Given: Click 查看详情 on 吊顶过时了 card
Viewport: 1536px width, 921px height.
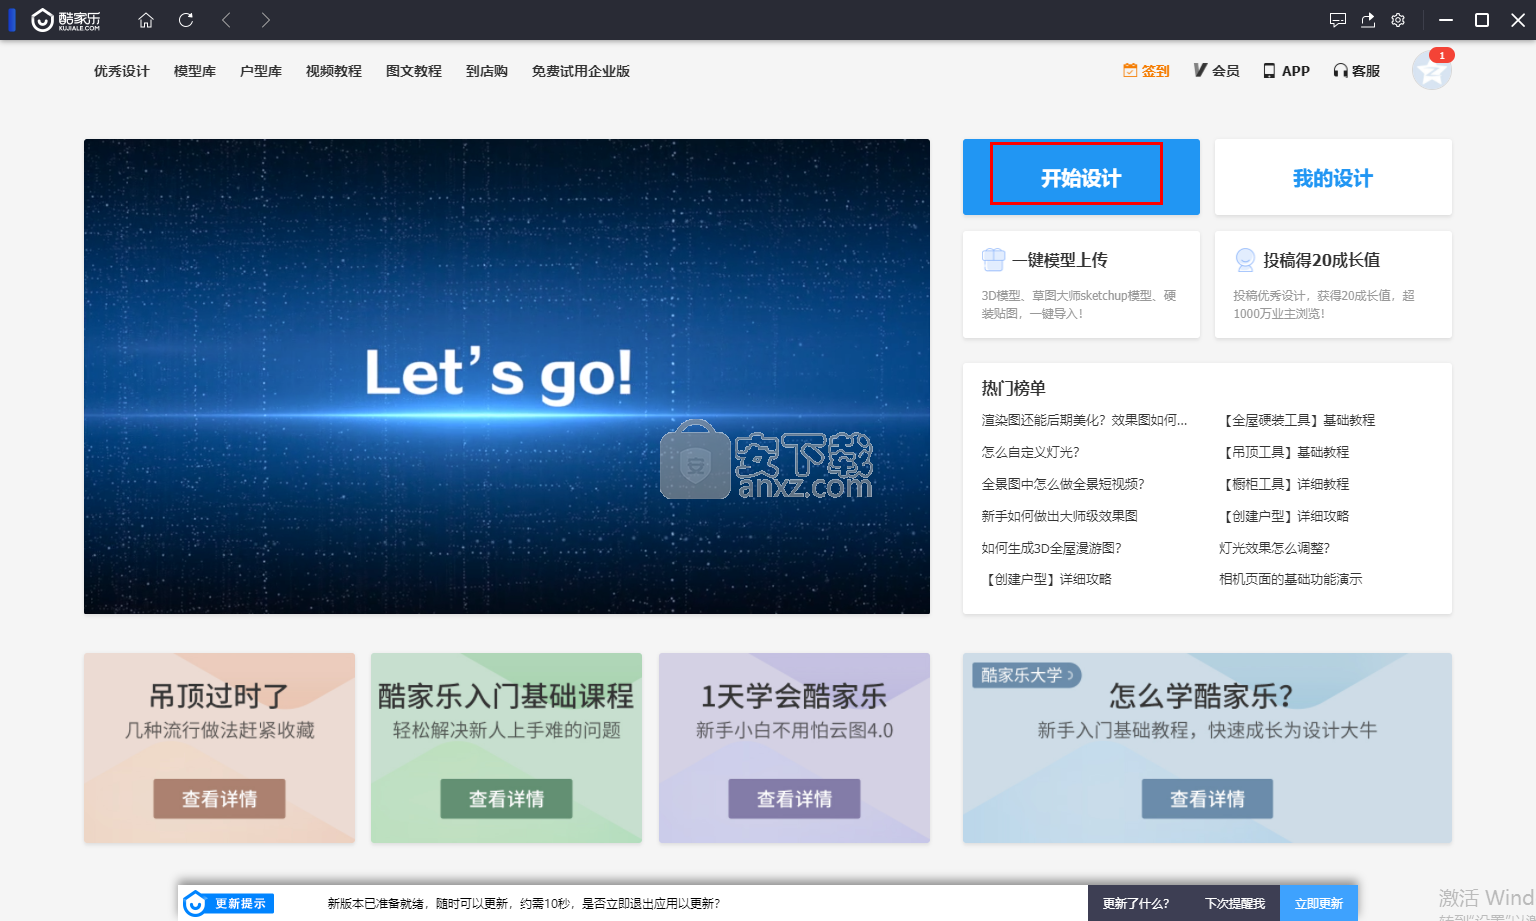Looking at the screenshot, I should (x=219, y=799).
